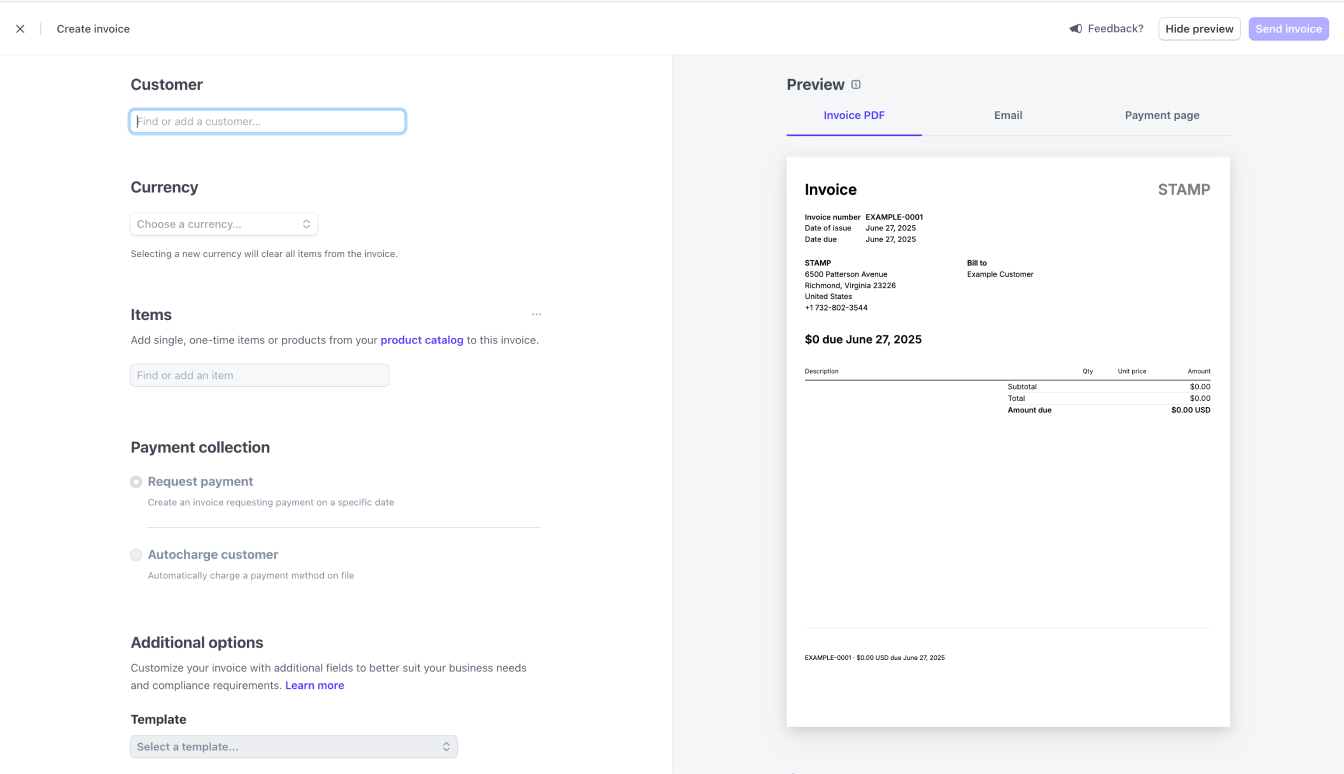Click the Feedback? text link
1344x774 pixels.
click(x=1115, y=29)
